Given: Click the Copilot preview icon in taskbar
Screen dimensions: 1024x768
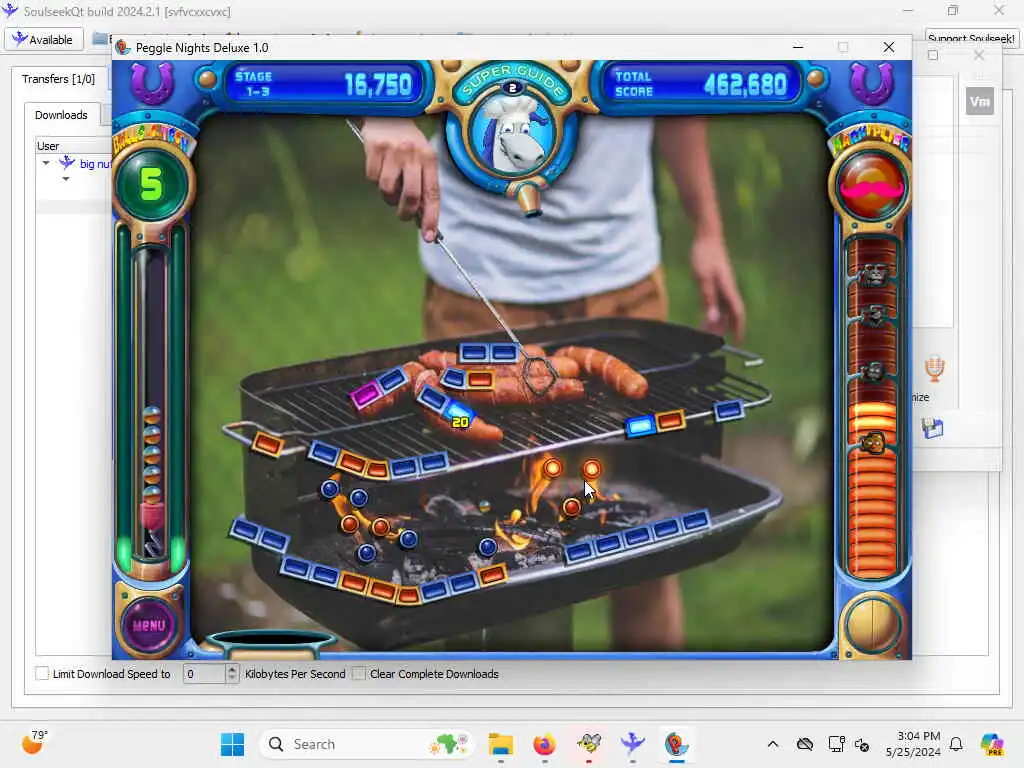Looking at the screenshot, I should pyautogui.click(x=993, y=744).
